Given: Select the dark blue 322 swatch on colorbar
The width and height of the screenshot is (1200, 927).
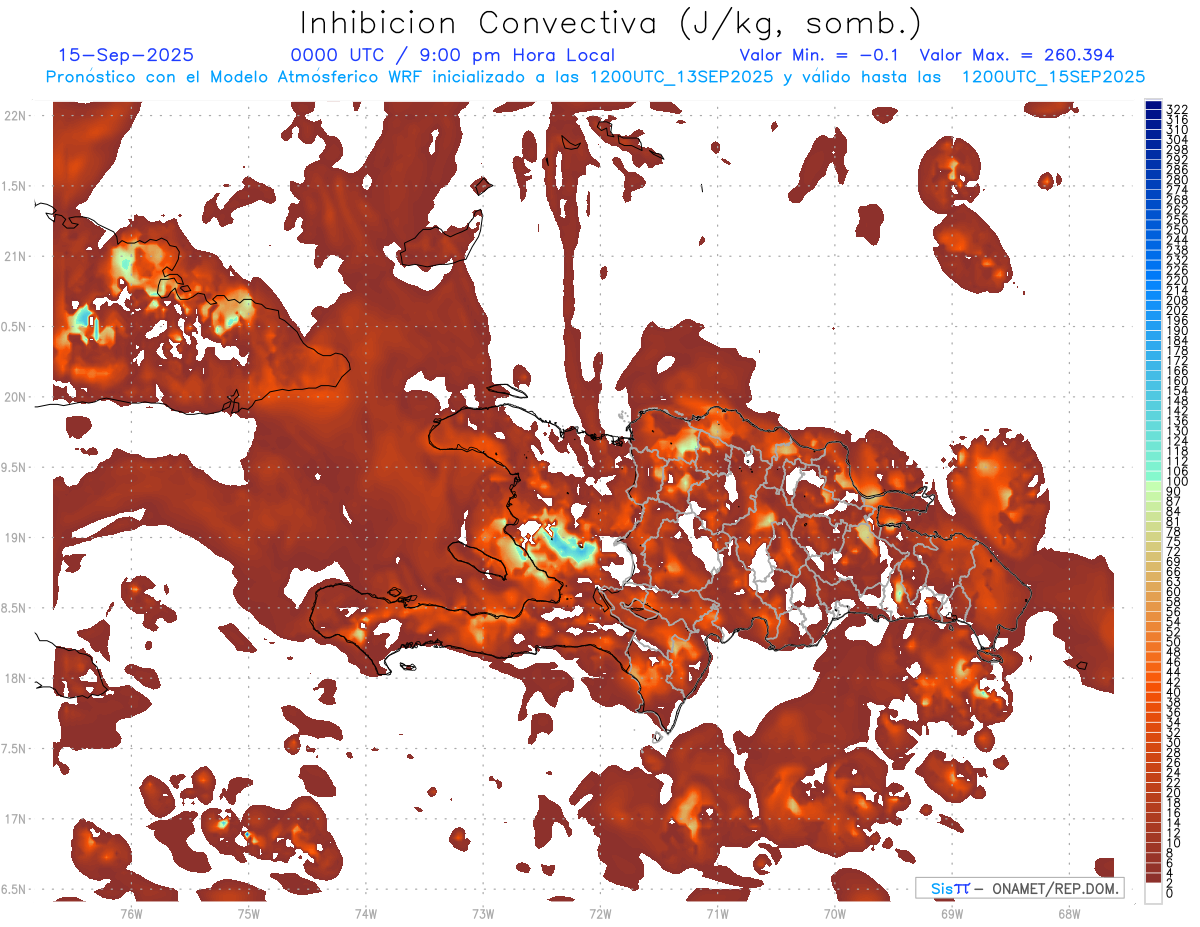Looking at the screenshot, I should (1153, 107).
